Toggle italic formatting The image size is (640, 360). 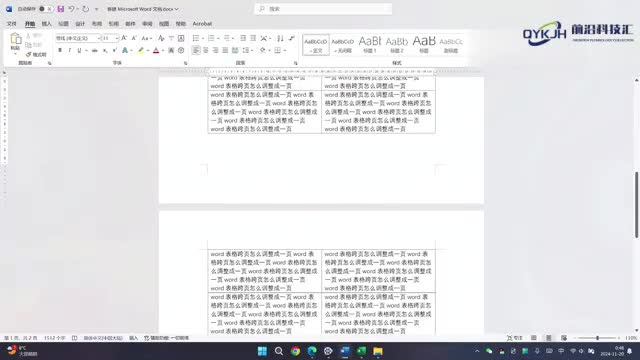(x=70, y=50)
